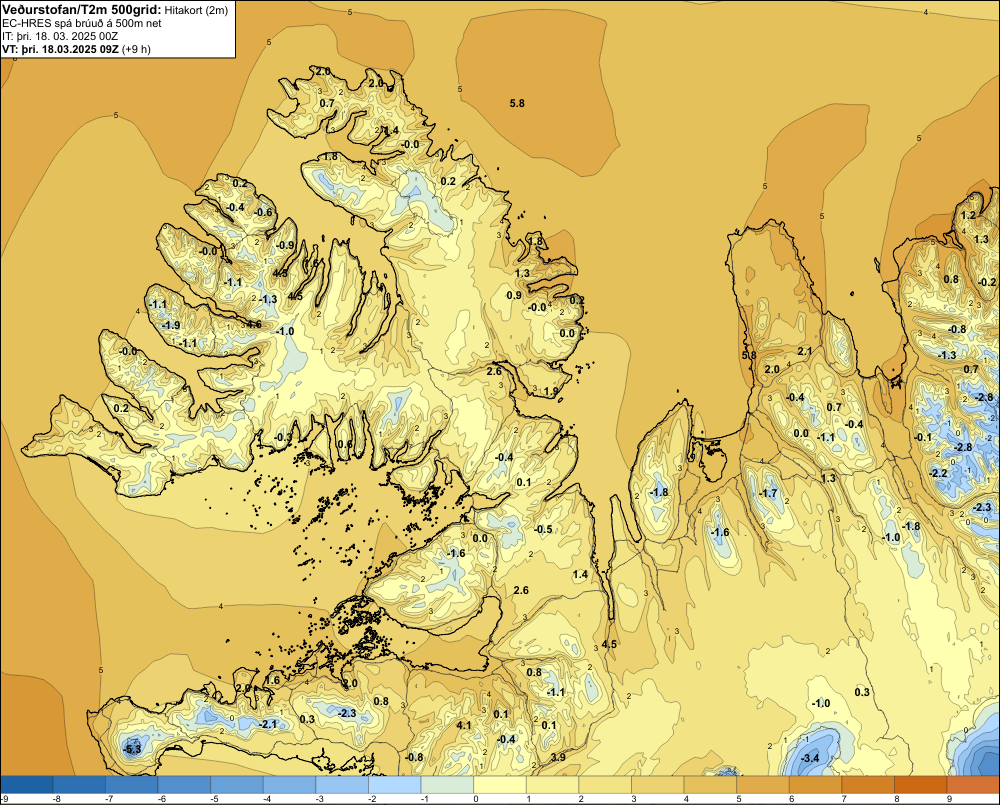Viewport: 1000px width, 805px height.
Task: Click the '-1.7' temperature value
Action: point(769,493)
